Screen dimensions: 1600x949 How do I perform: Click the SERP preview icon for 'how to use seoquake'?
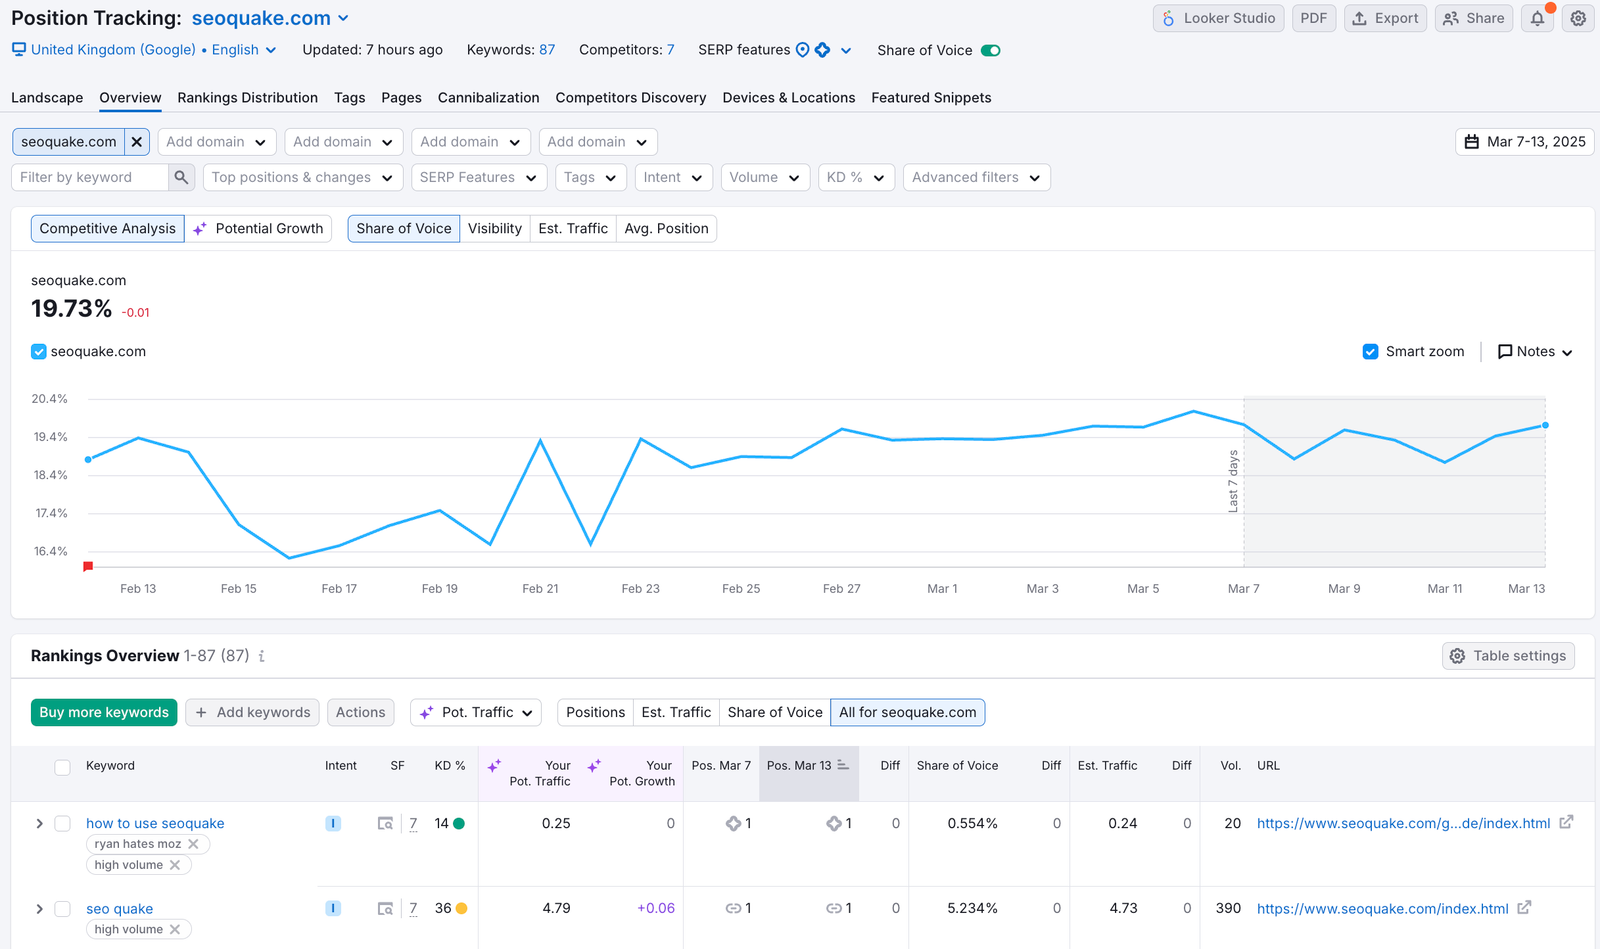[385, 823]
